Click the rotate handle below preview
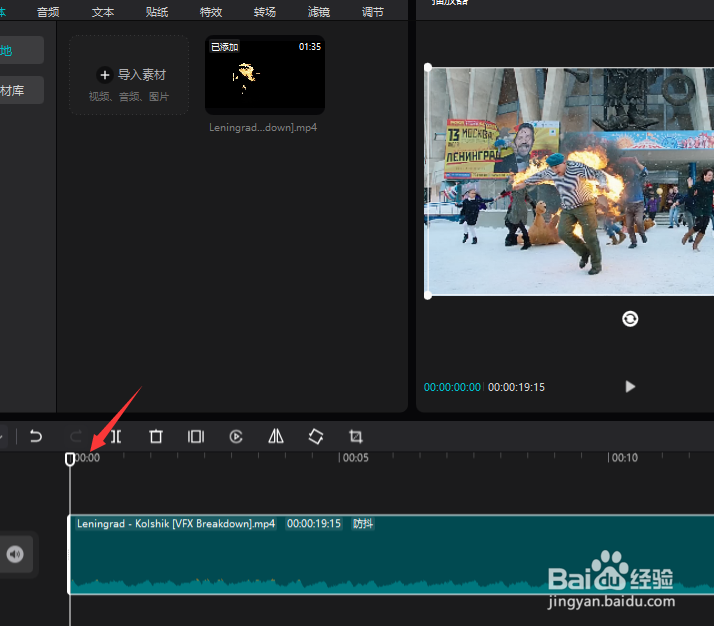Screen dimensions: 714x626 point(630,319)
